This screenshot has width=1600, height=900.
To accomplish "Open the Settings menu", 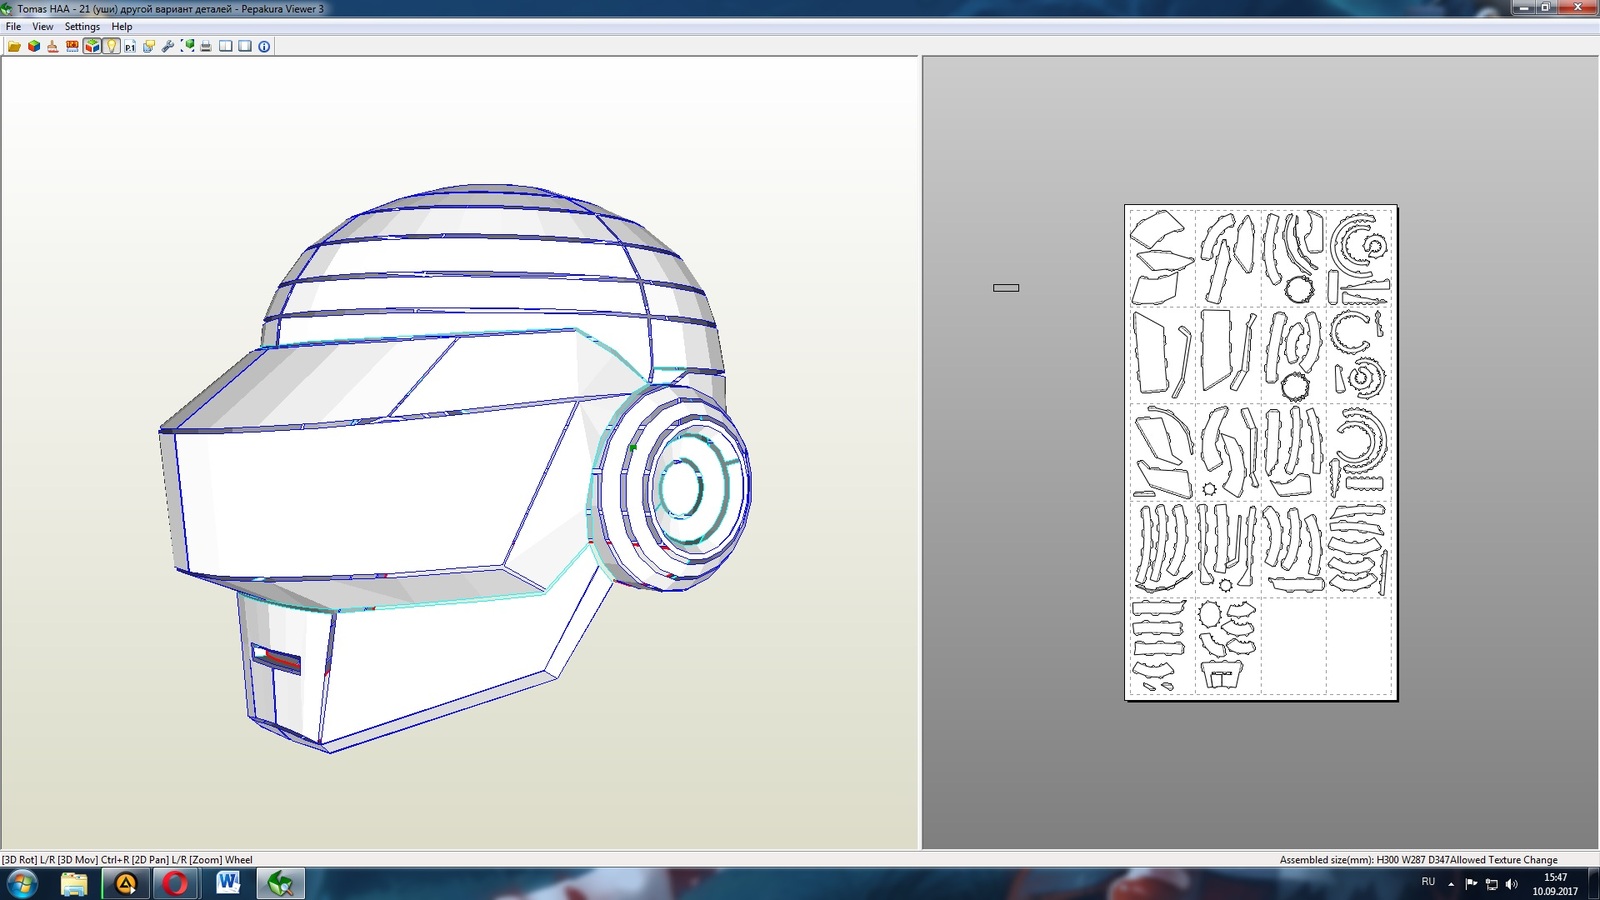I will [x=82, y=27].
